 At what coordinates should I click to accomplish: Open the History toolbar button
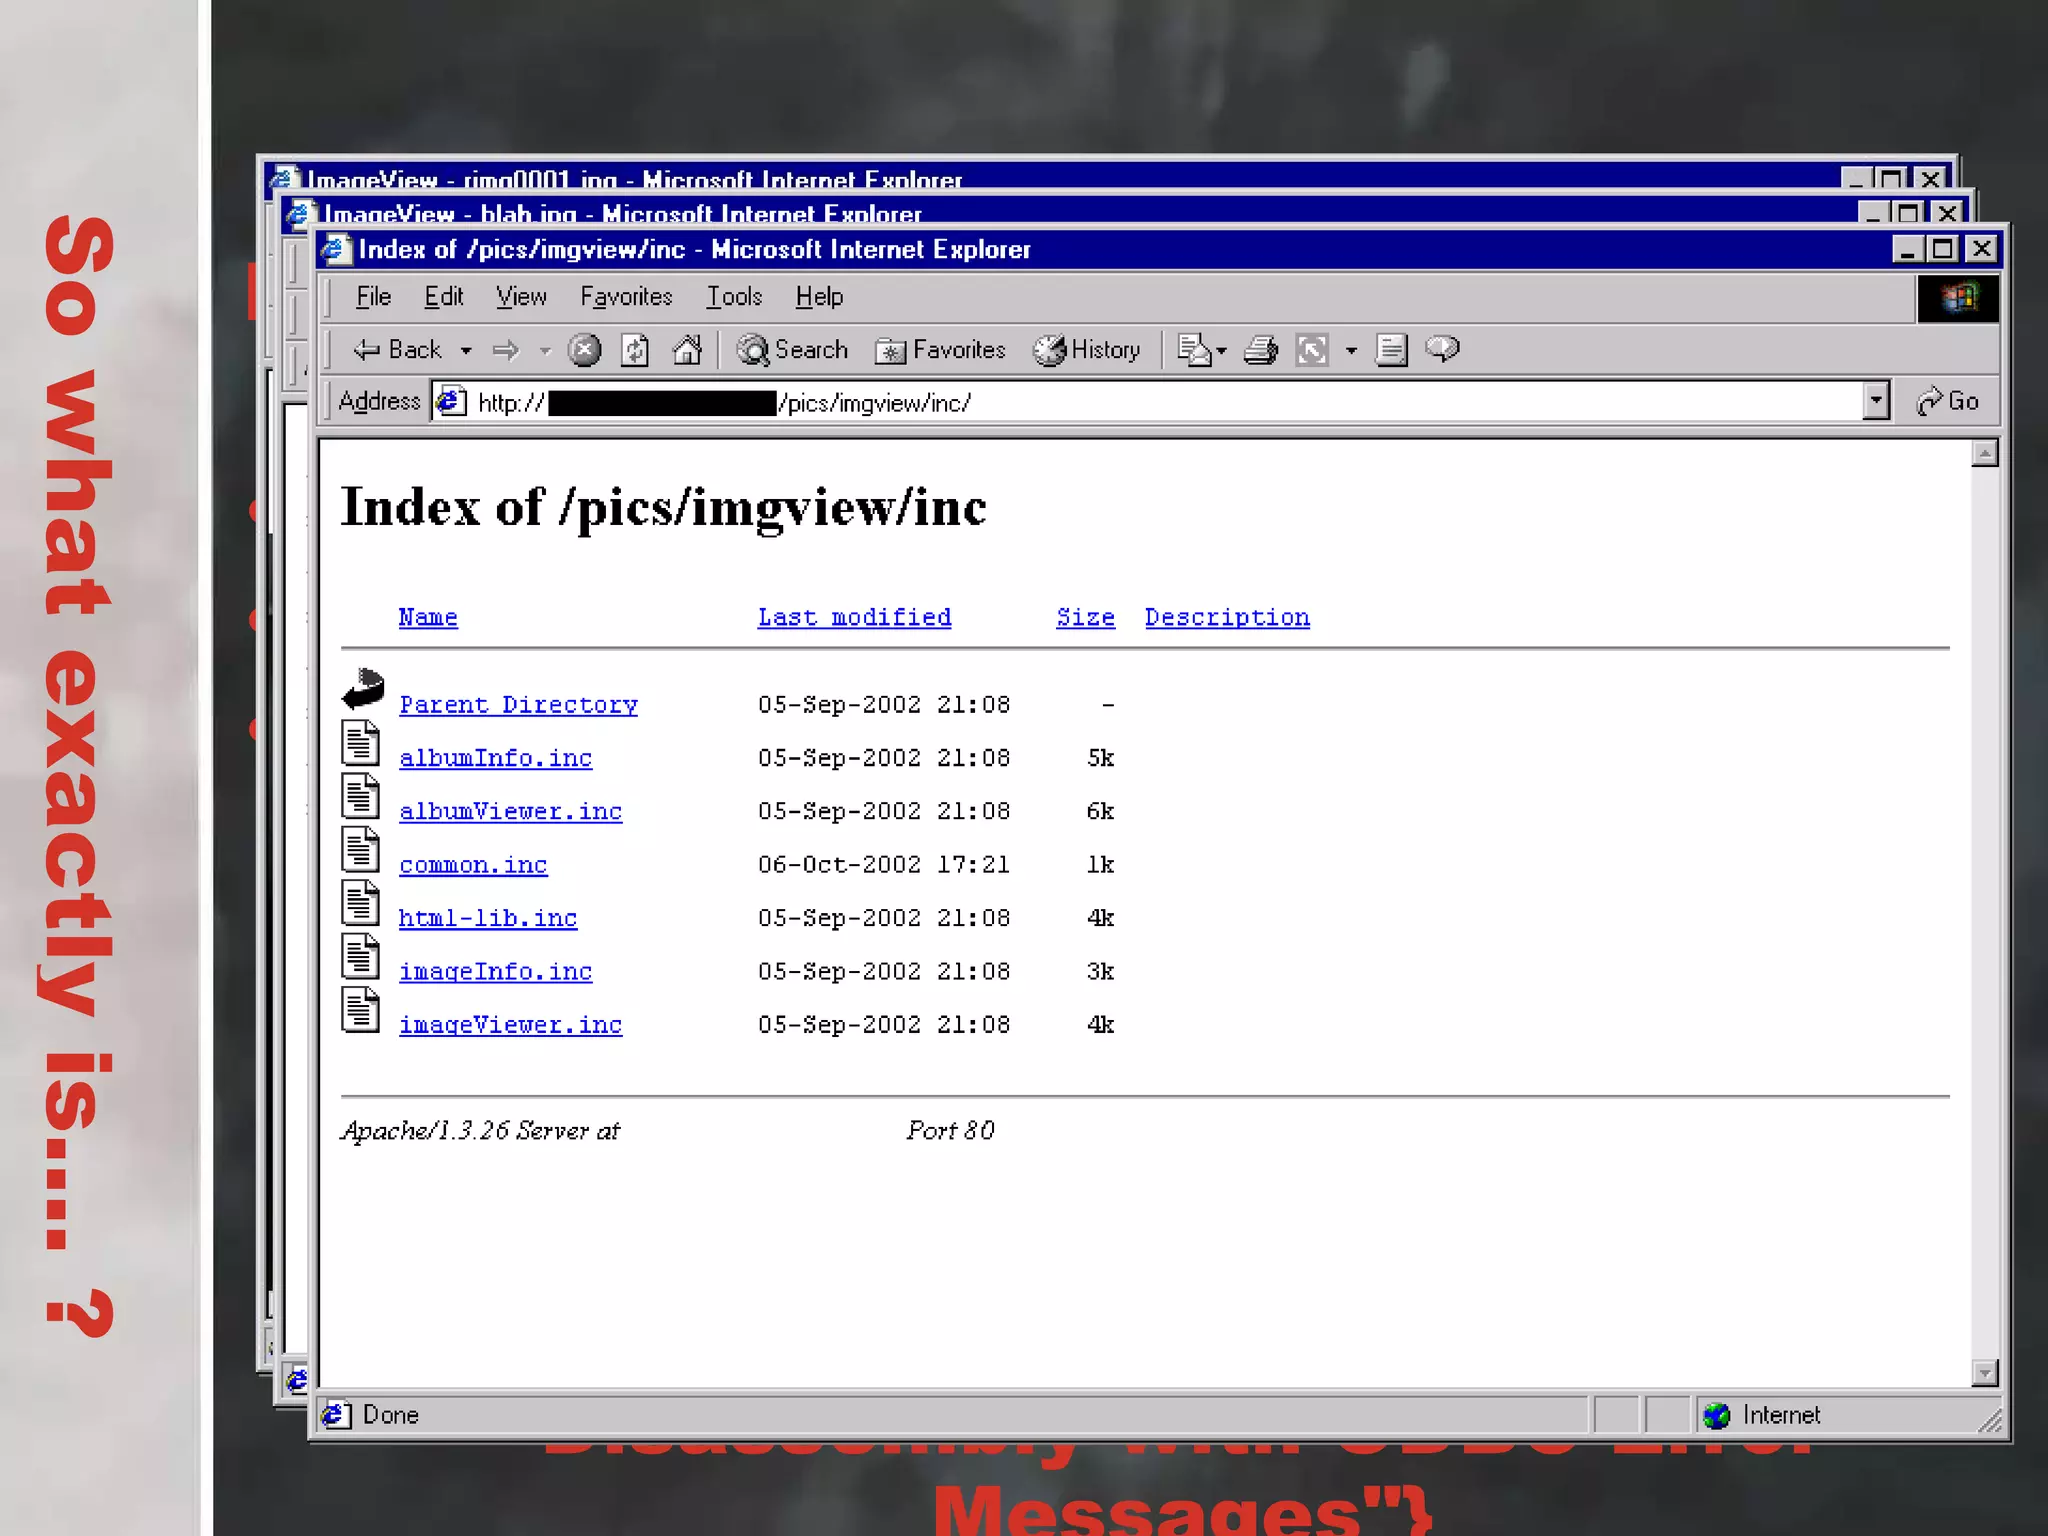(x=1086, y=350)
